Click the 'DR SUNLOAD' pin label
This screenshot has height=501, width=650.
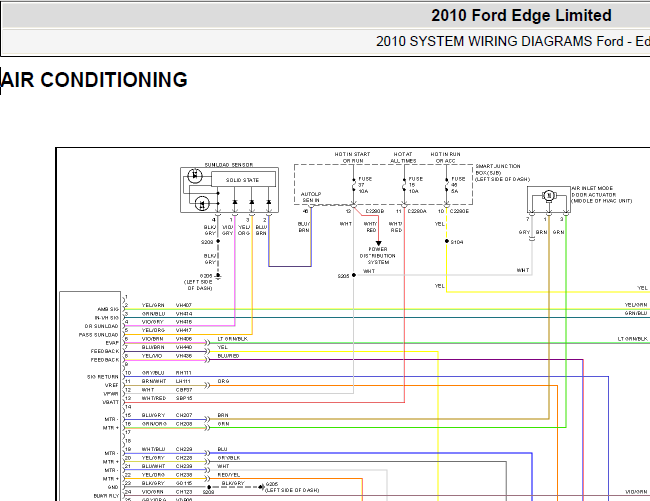tap(102, 326)
